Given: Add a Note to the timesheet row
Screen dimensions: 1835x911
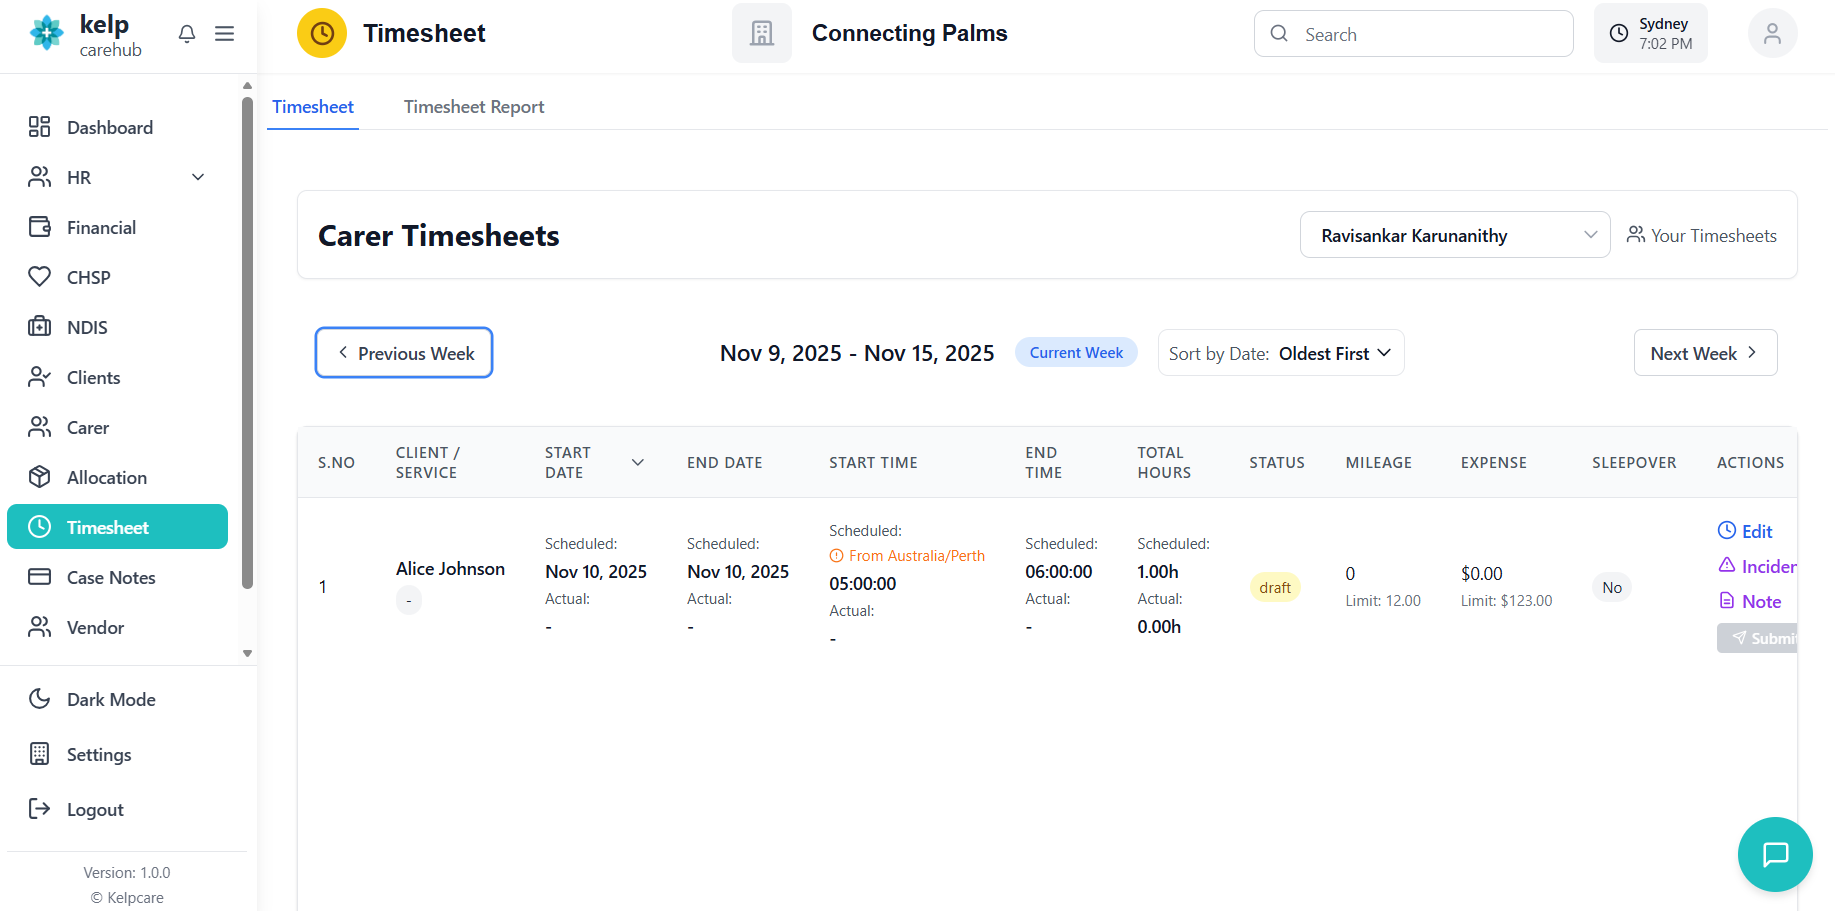Looking at the screenshot, I should [1750, 602].
